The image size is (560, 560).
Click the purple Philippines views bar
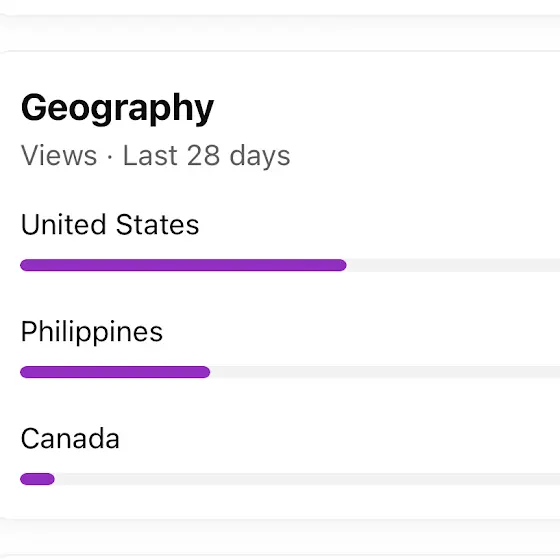(115, 372)
